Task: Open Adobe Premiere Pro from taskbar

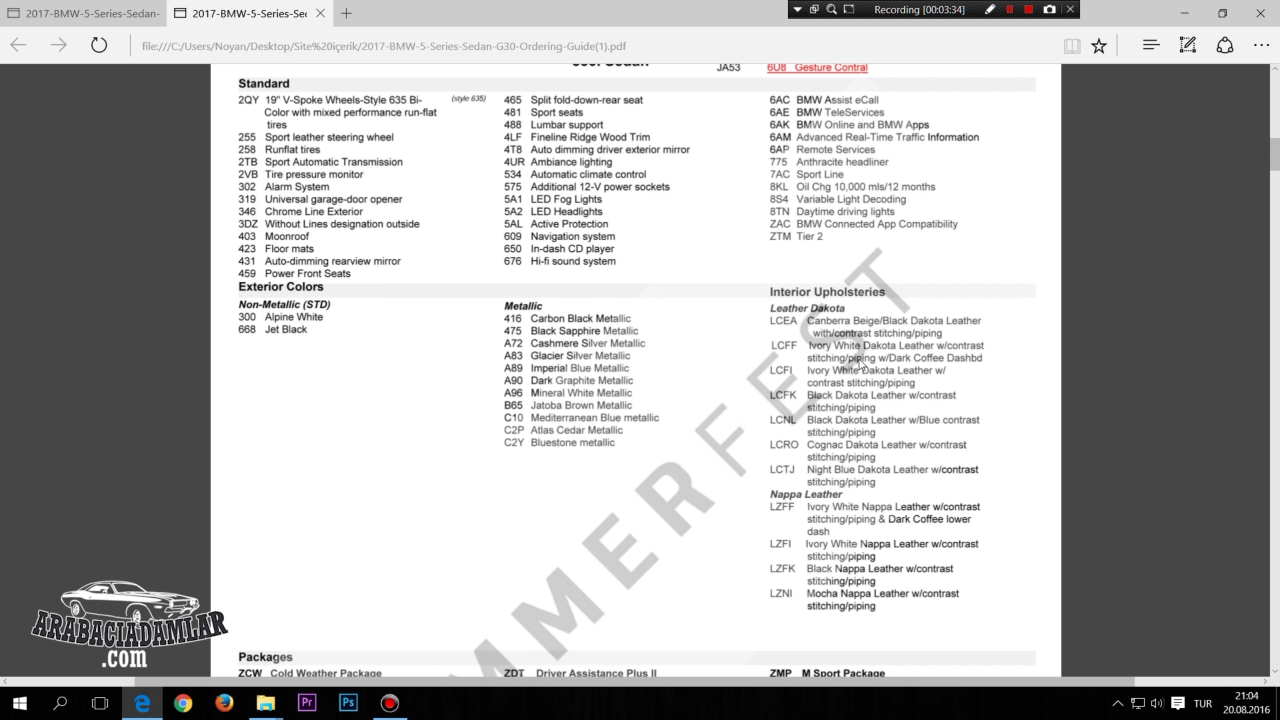Action: [307, 703]
